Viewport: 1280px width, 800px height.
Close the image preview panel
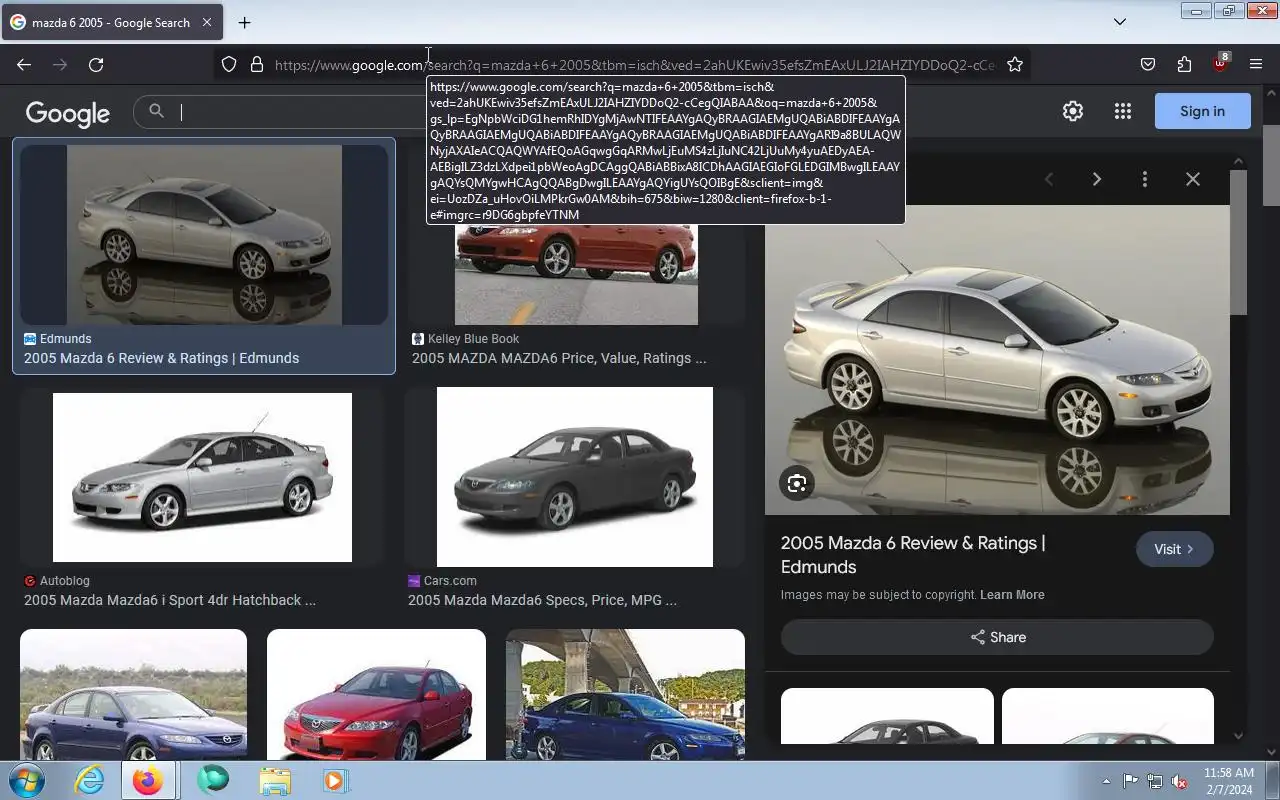click(x=1193, y=179)
